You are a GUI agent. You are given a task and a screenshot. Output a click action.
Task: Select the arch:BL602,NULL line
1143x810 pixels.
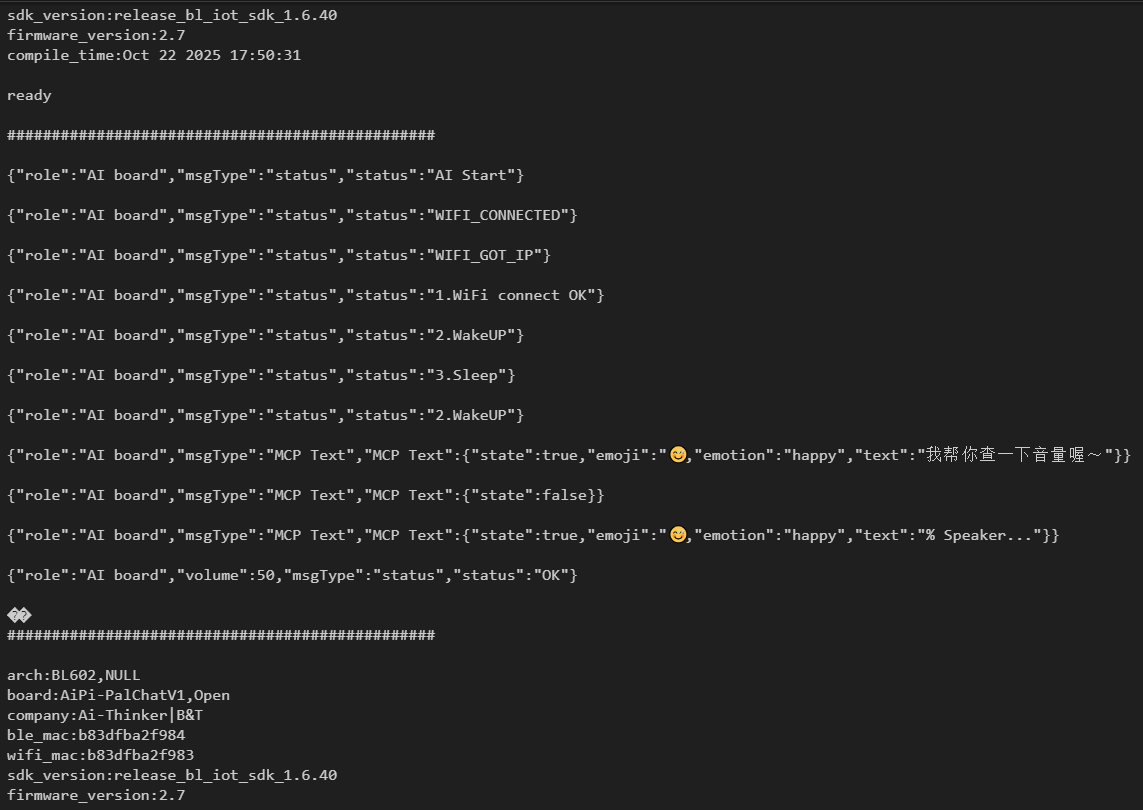tap(74, 675)
